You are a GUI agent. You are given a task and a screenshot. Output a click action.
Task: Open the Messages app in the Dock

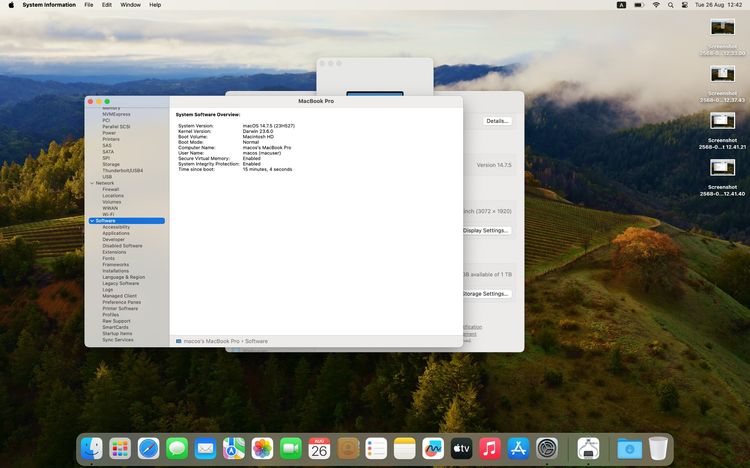pyautogui.click(x=177, y=449)
